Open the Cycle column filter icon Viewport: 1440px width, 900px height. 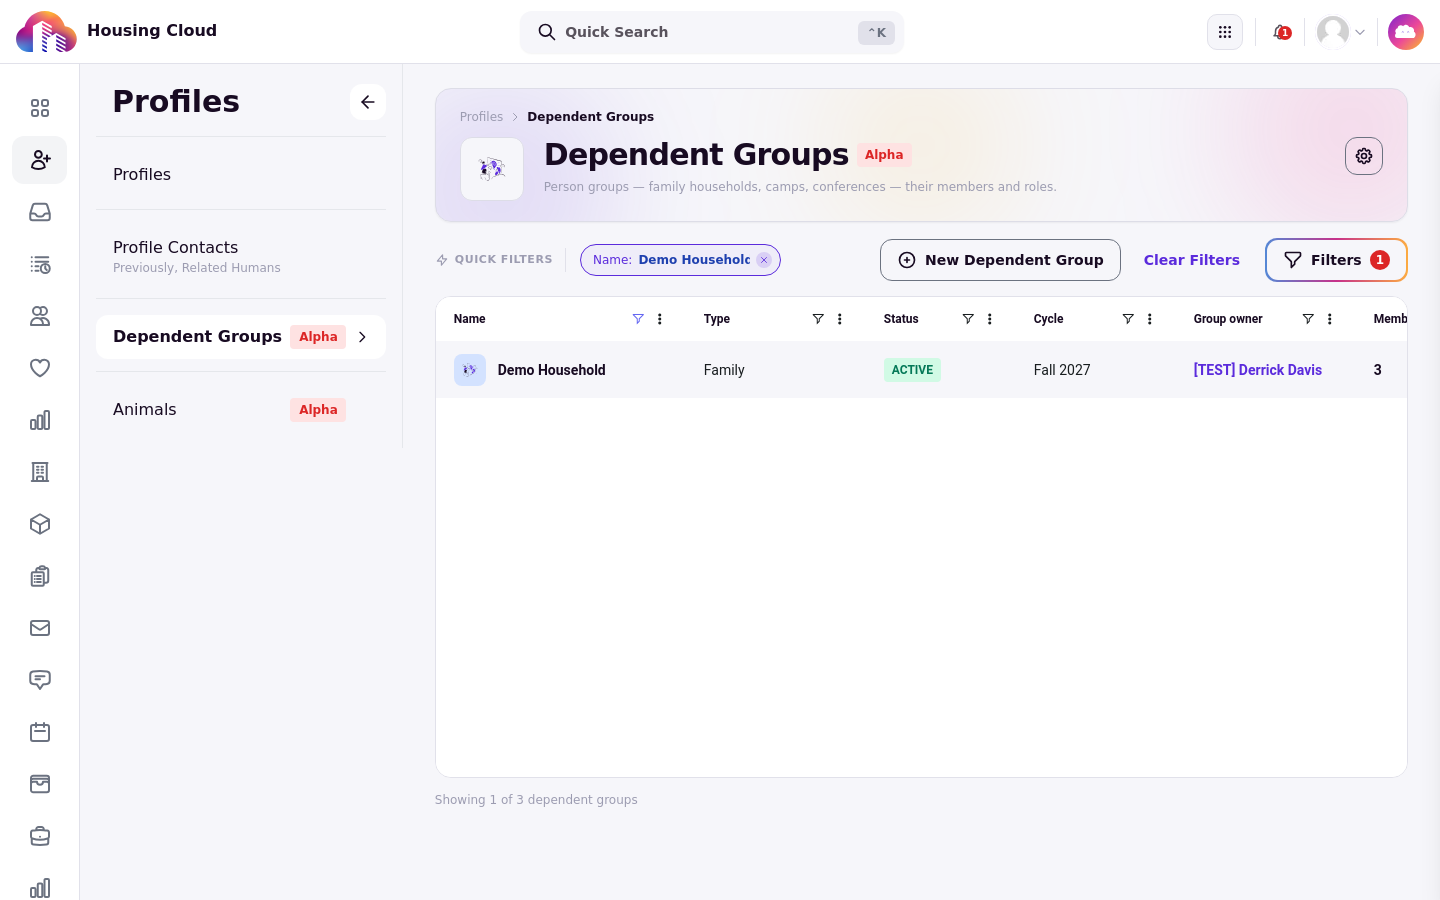click(1128, 319)
